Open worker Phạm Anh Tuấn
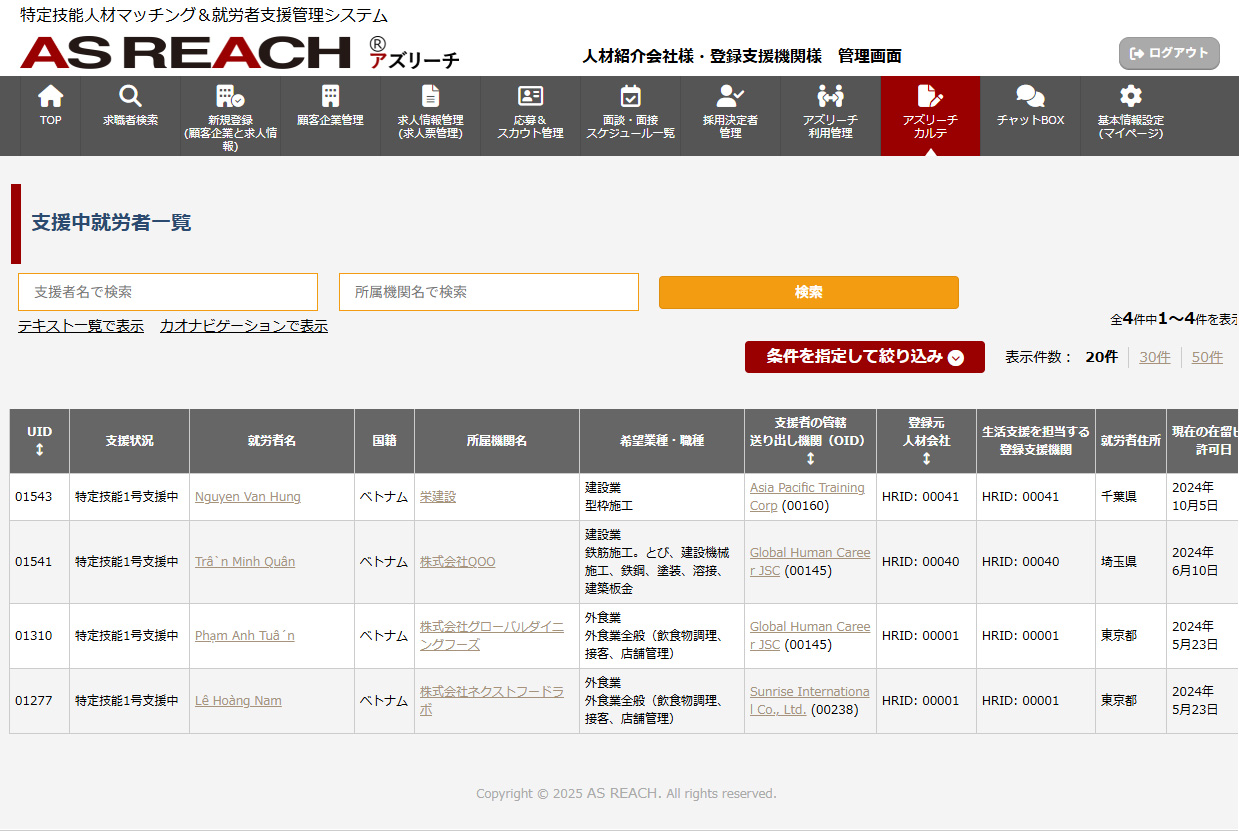The image size is (1239, 831). coord(245,636)
